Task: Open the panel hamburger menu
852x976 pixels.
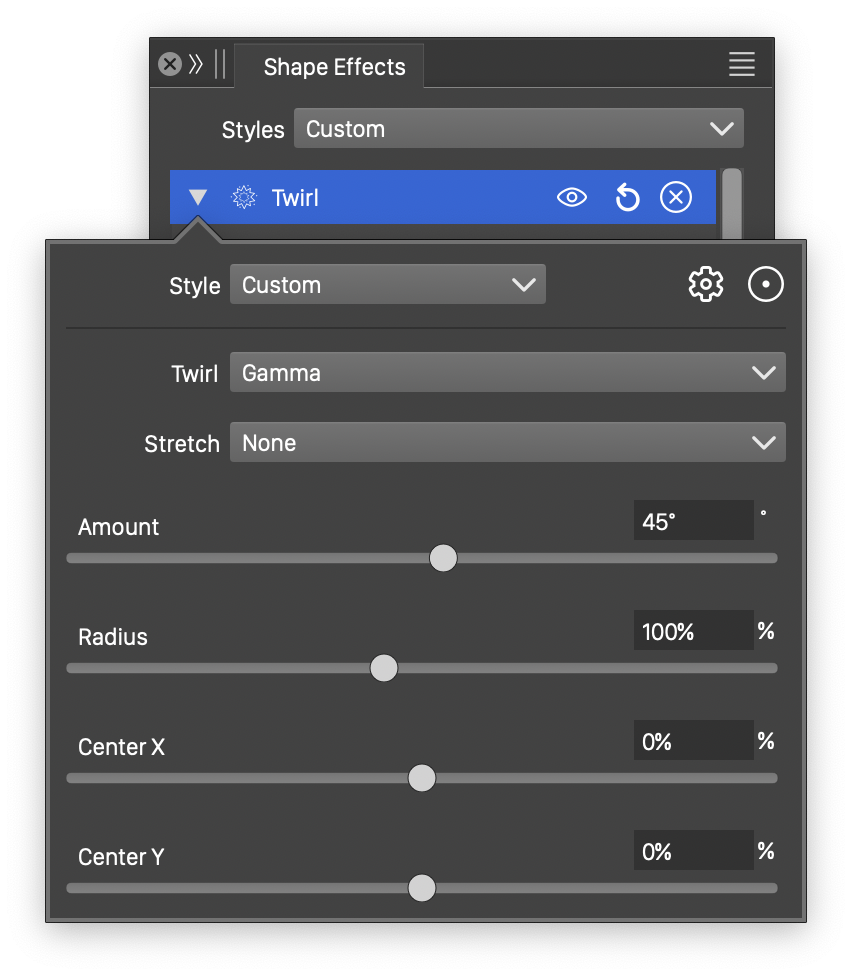Action: coord(741,65)
